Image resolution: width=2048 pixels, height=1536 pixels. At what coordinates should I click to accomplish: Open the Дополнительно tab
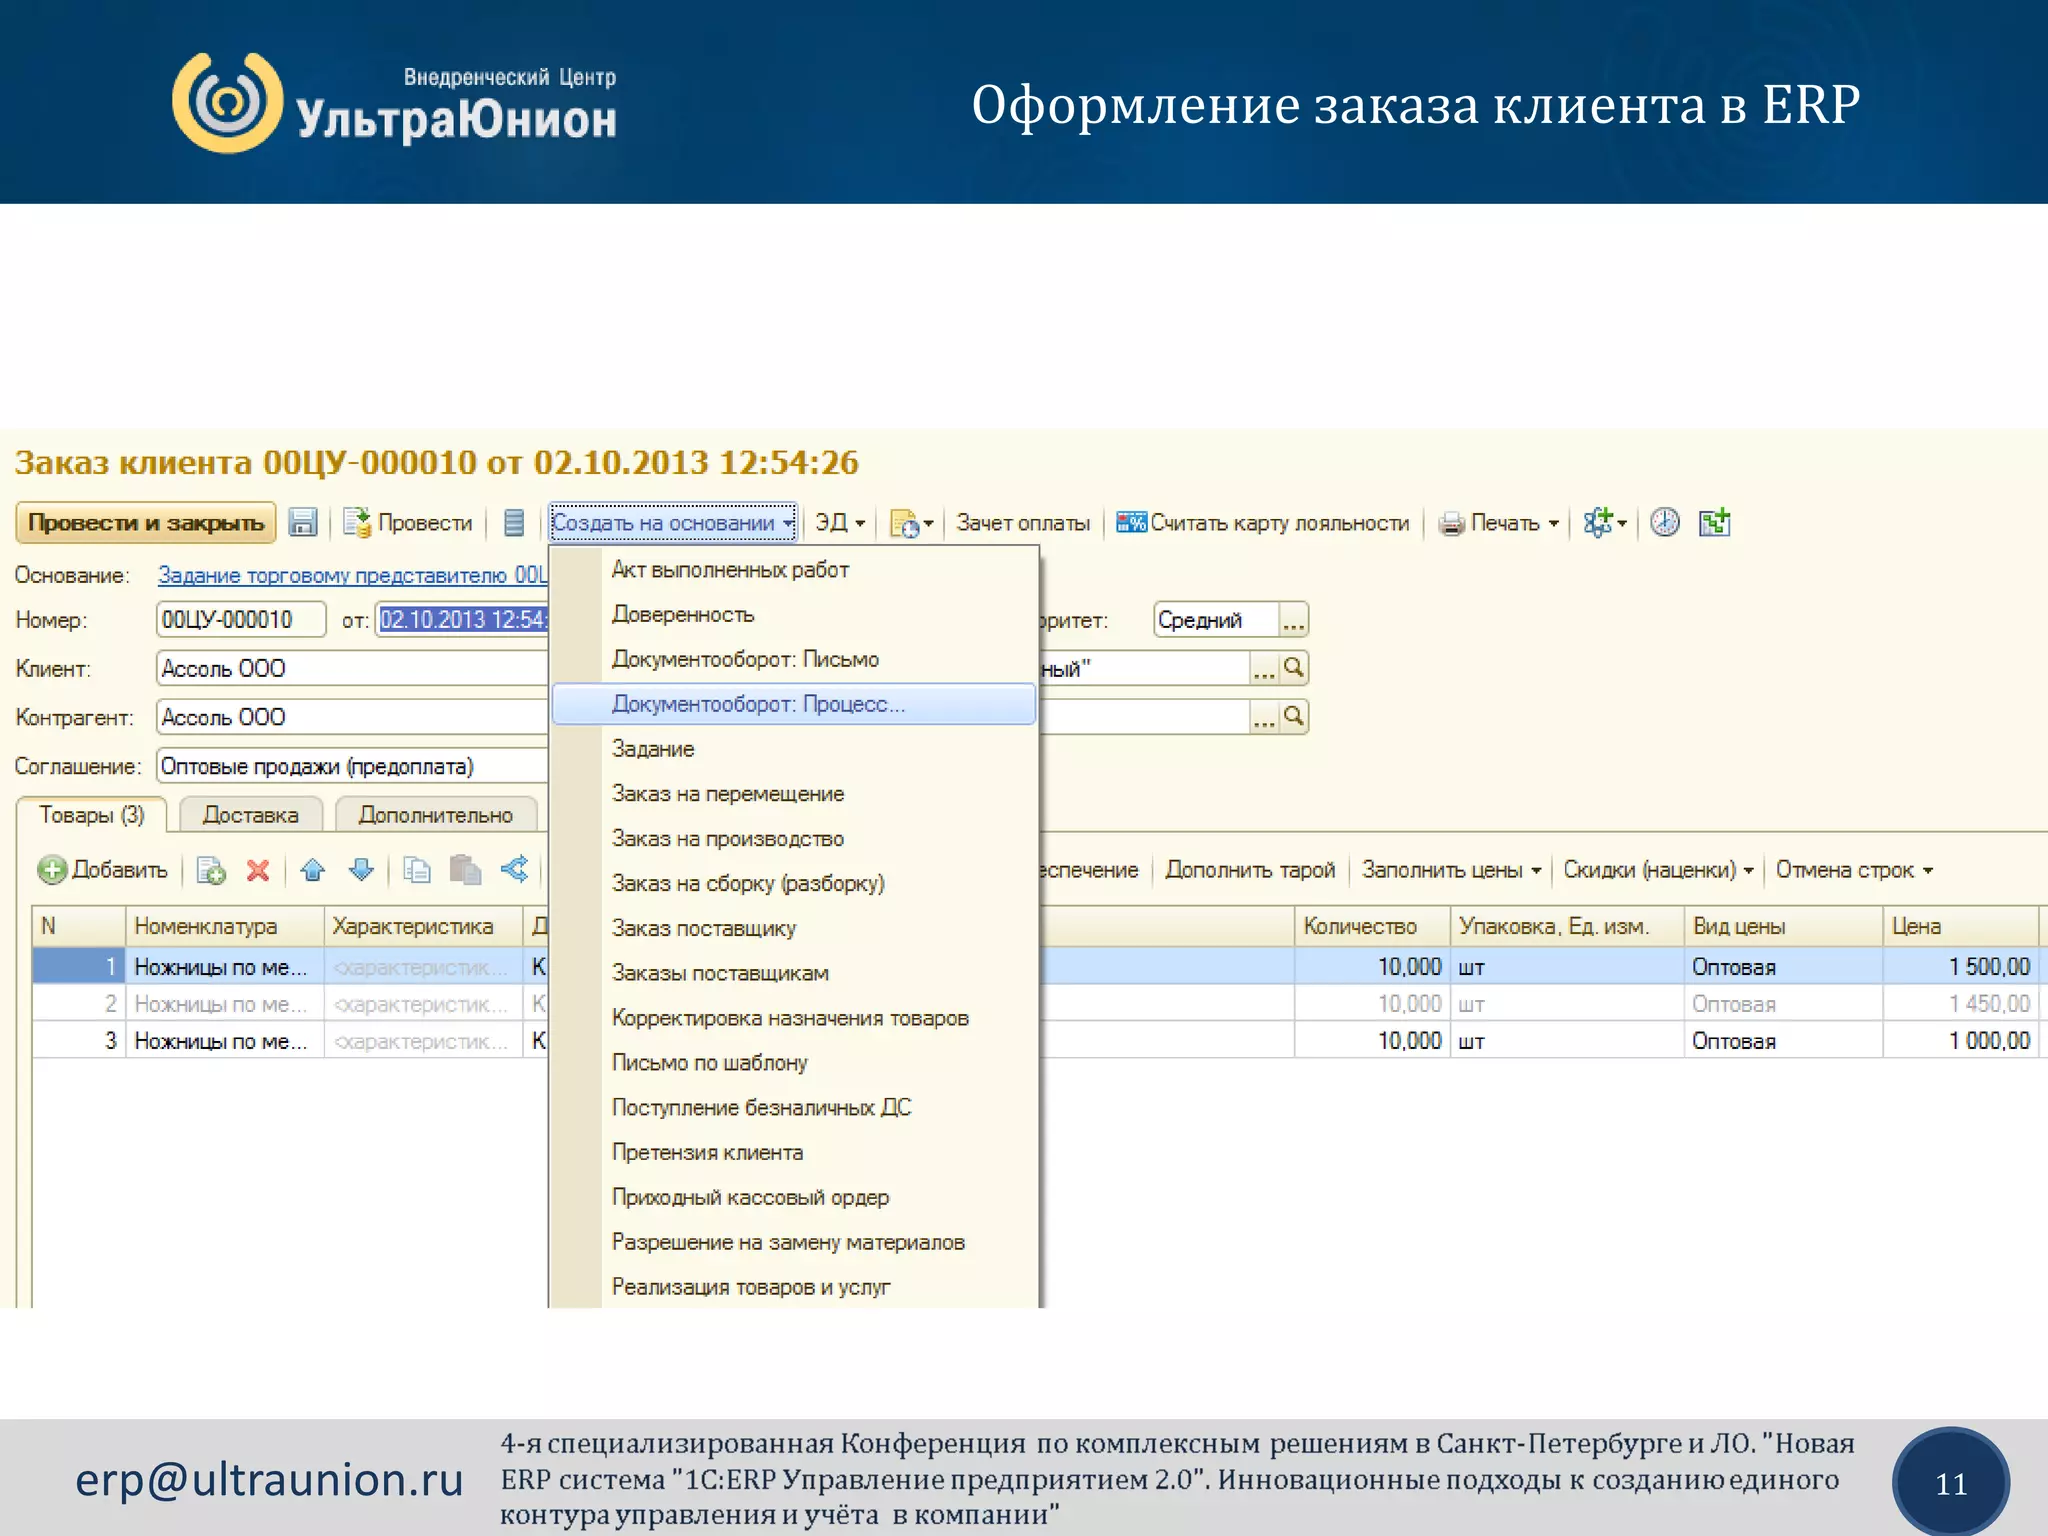point(436,815)
